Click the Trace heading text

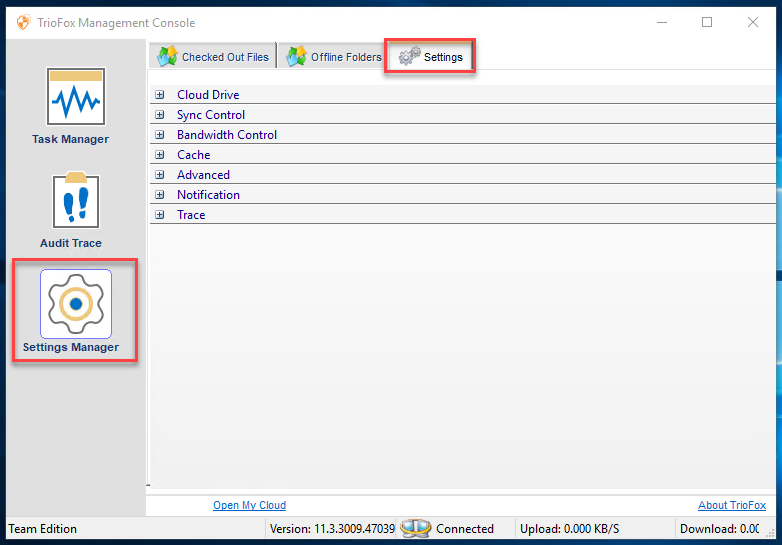(x=191, y=214)
